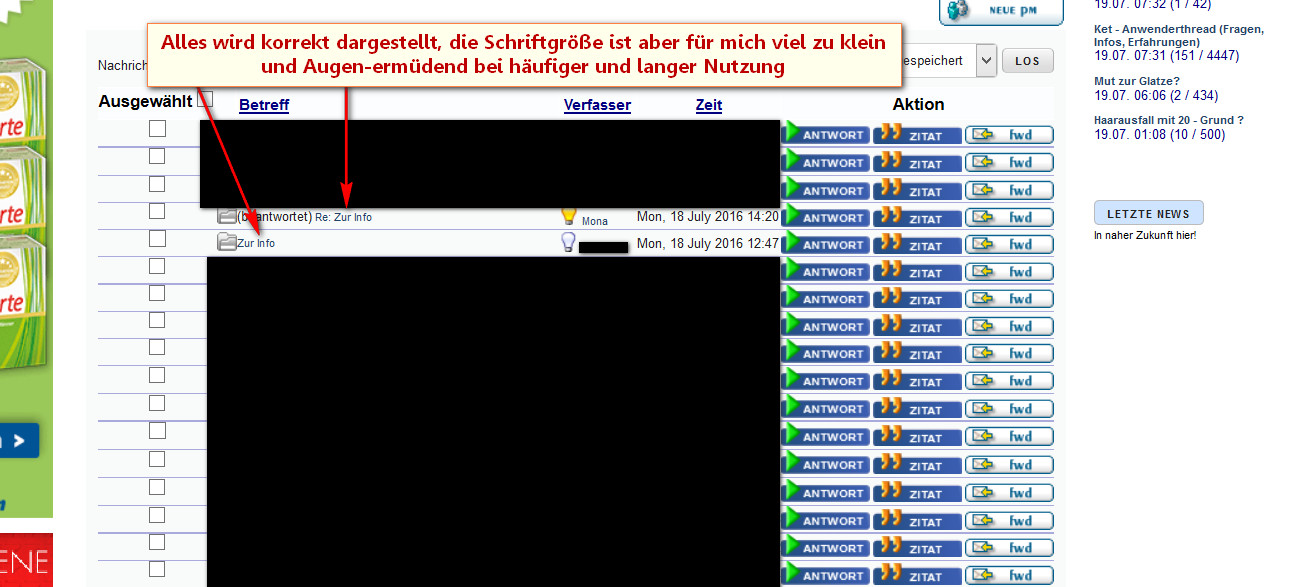
Task: Open the "Mut zur Glatze?" thread
Action: pyautogui.click(x=1137, y=81)
